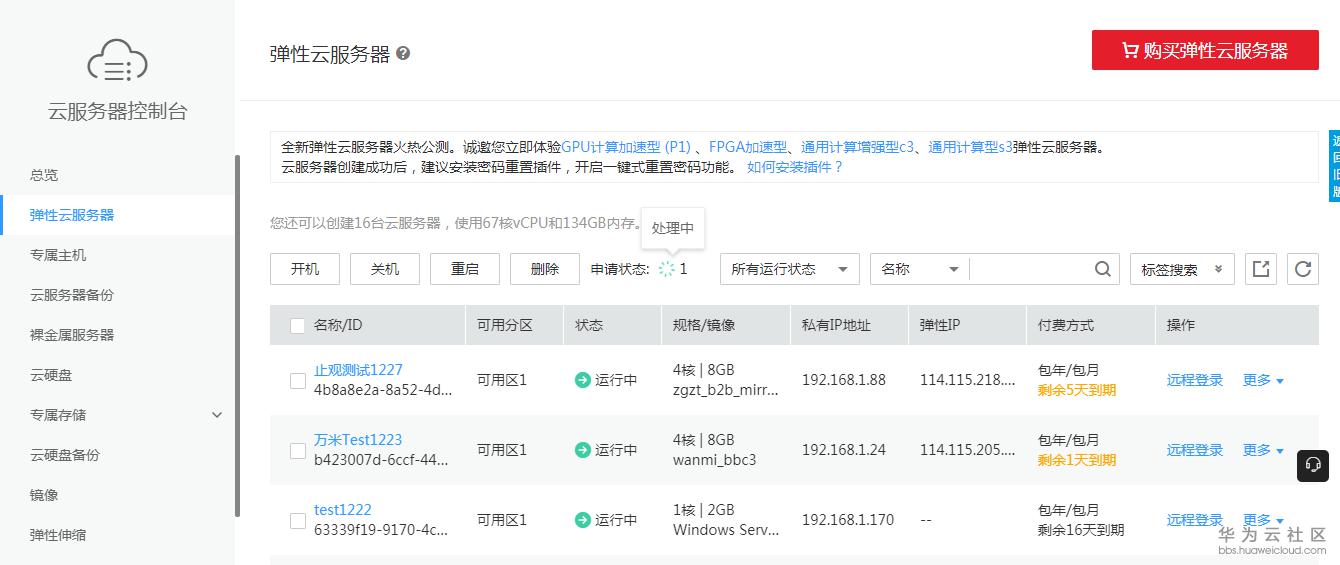Open the 通用计算增强型c3 link
1340x565 pixels.
pyautogui.click(x=858, y=147)
